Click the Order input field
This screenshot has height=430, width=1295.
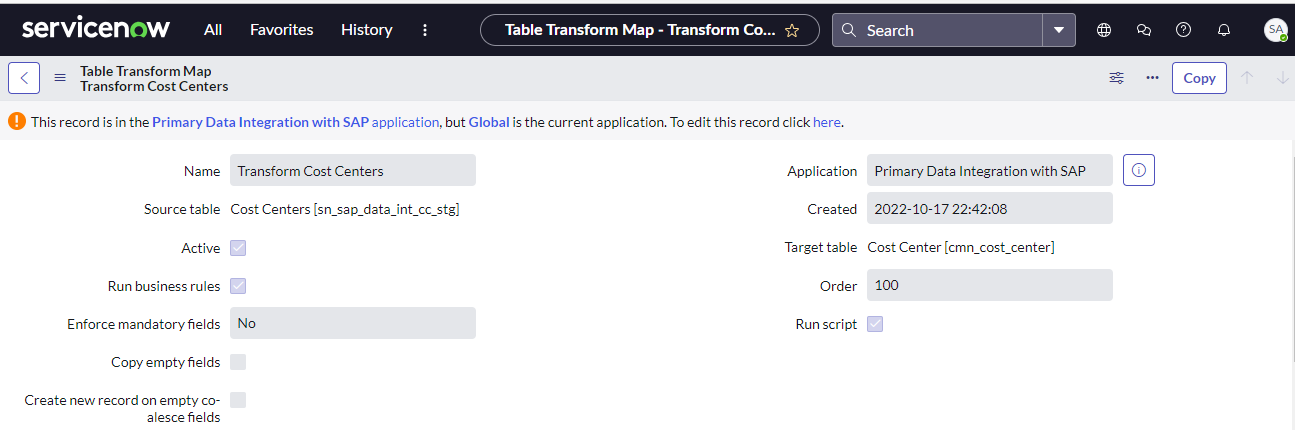tap(990, 285)
